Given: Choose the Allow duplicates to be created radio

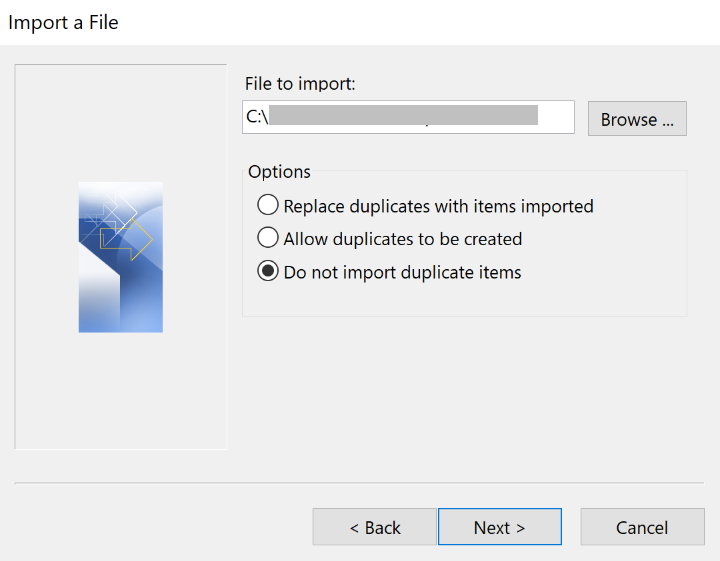Looking at the screenshot, I should [x=267, y=239].
